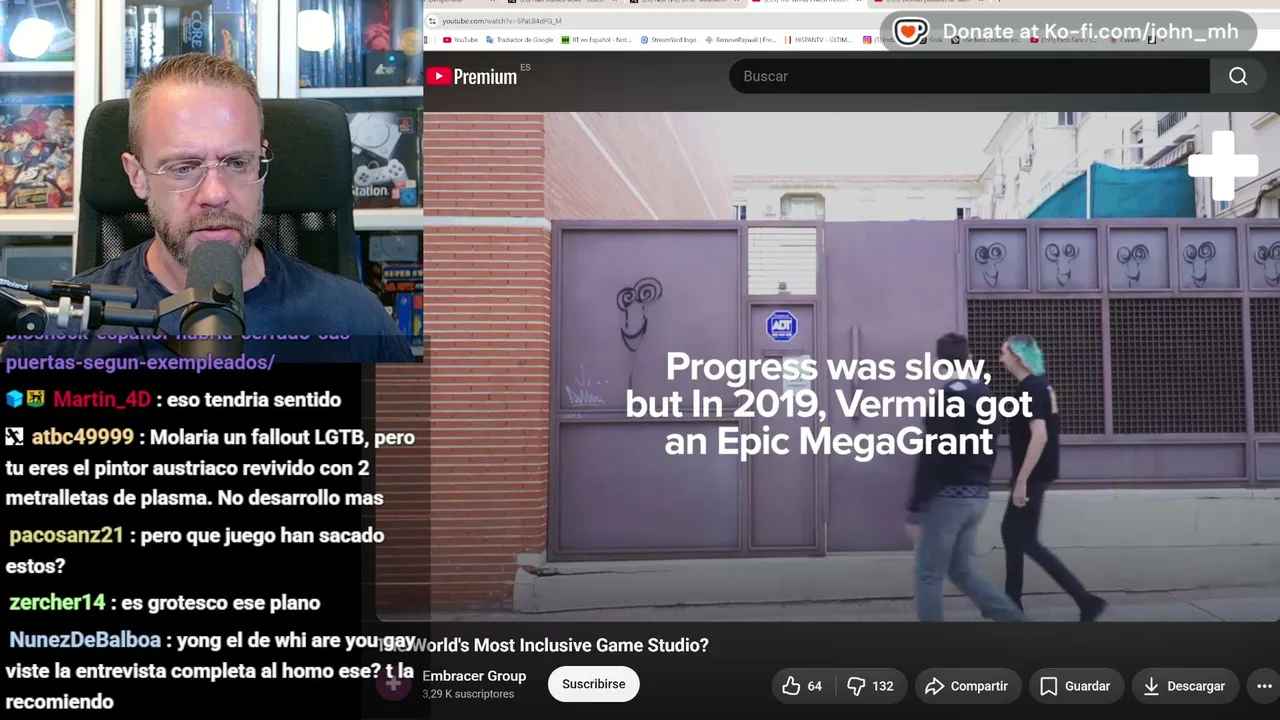The width and height of the screenshot is (1280, 720).
Task: Click username NunezDeBalboa in chat
Action: [x=85, y=640]
